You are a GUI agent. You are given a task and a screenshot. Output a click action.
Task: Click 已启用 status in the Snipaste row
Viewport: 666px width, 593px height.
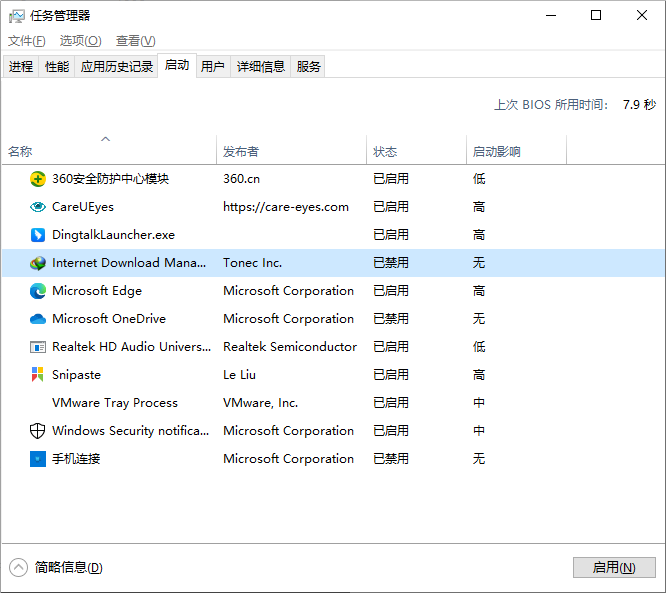pos(391,375)
